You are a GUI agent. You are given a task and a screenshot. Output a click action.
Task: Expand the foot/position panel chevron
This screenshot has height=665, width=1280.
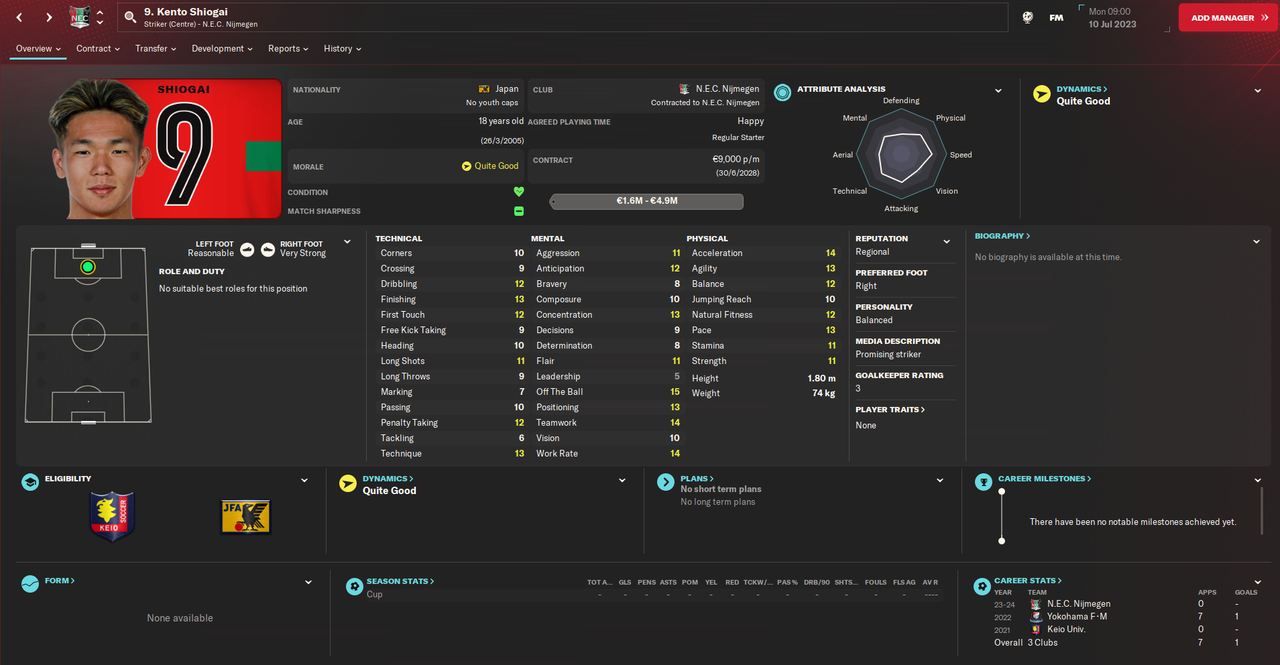pos(347,242)
